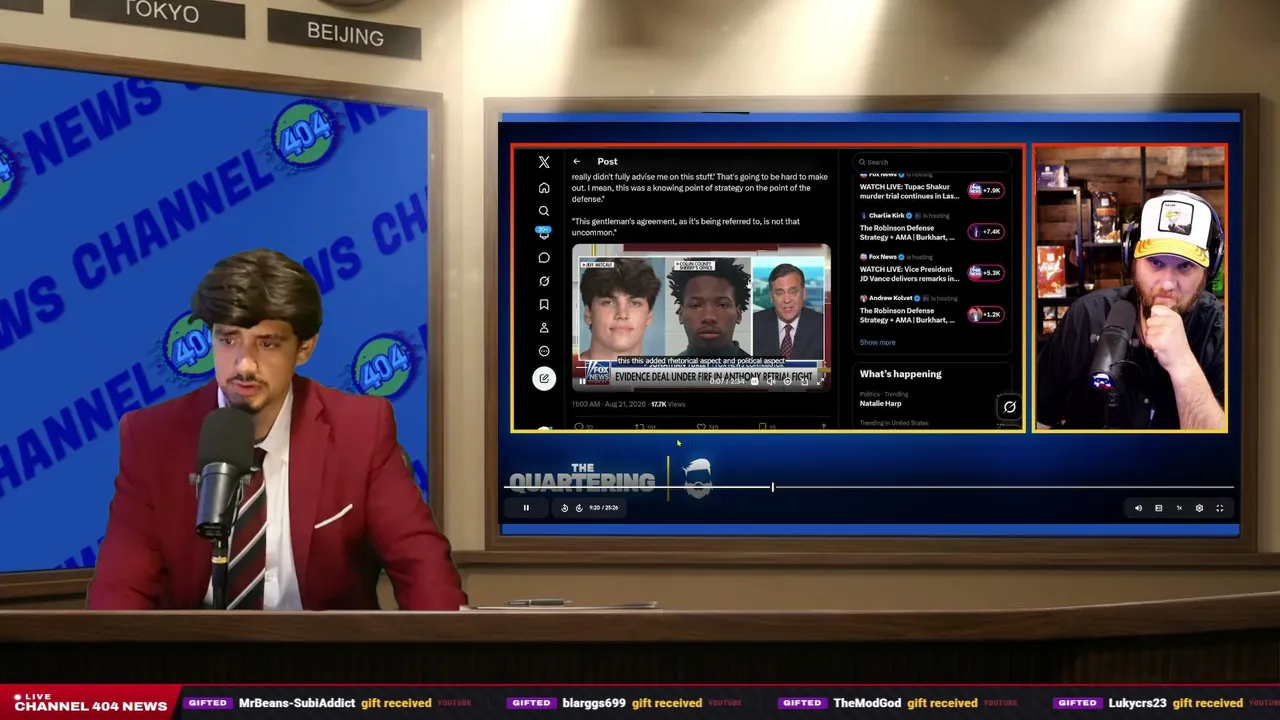The image size is (1280, 720).
Task: Click the +7.9K listeners badge
Action: 985,190
